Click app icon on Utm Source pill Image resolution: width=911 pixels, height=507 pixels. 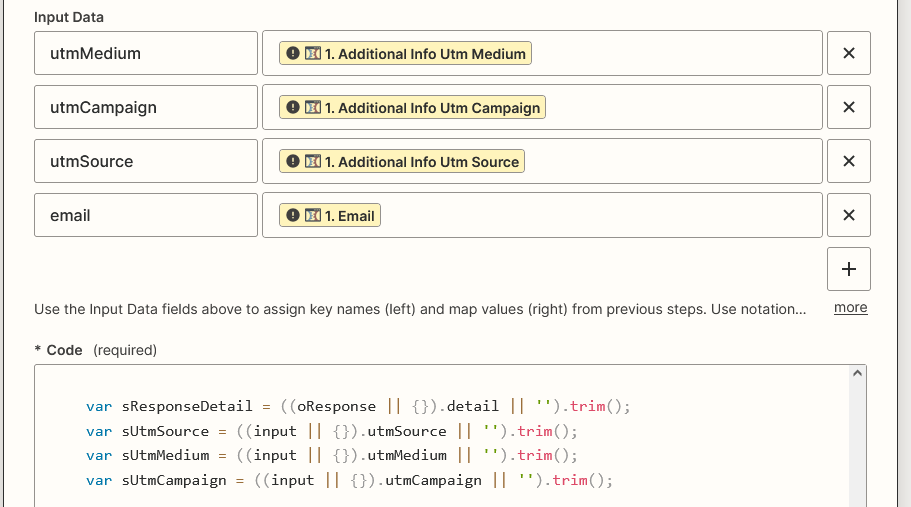pos(313,161)
